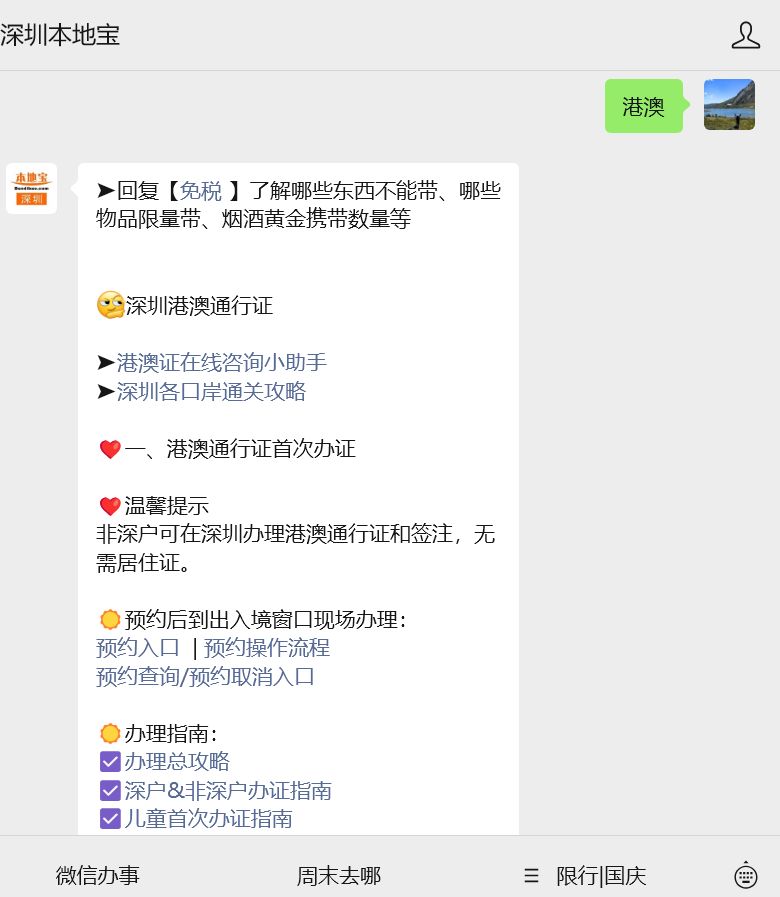Open the account profile icon

745,36
